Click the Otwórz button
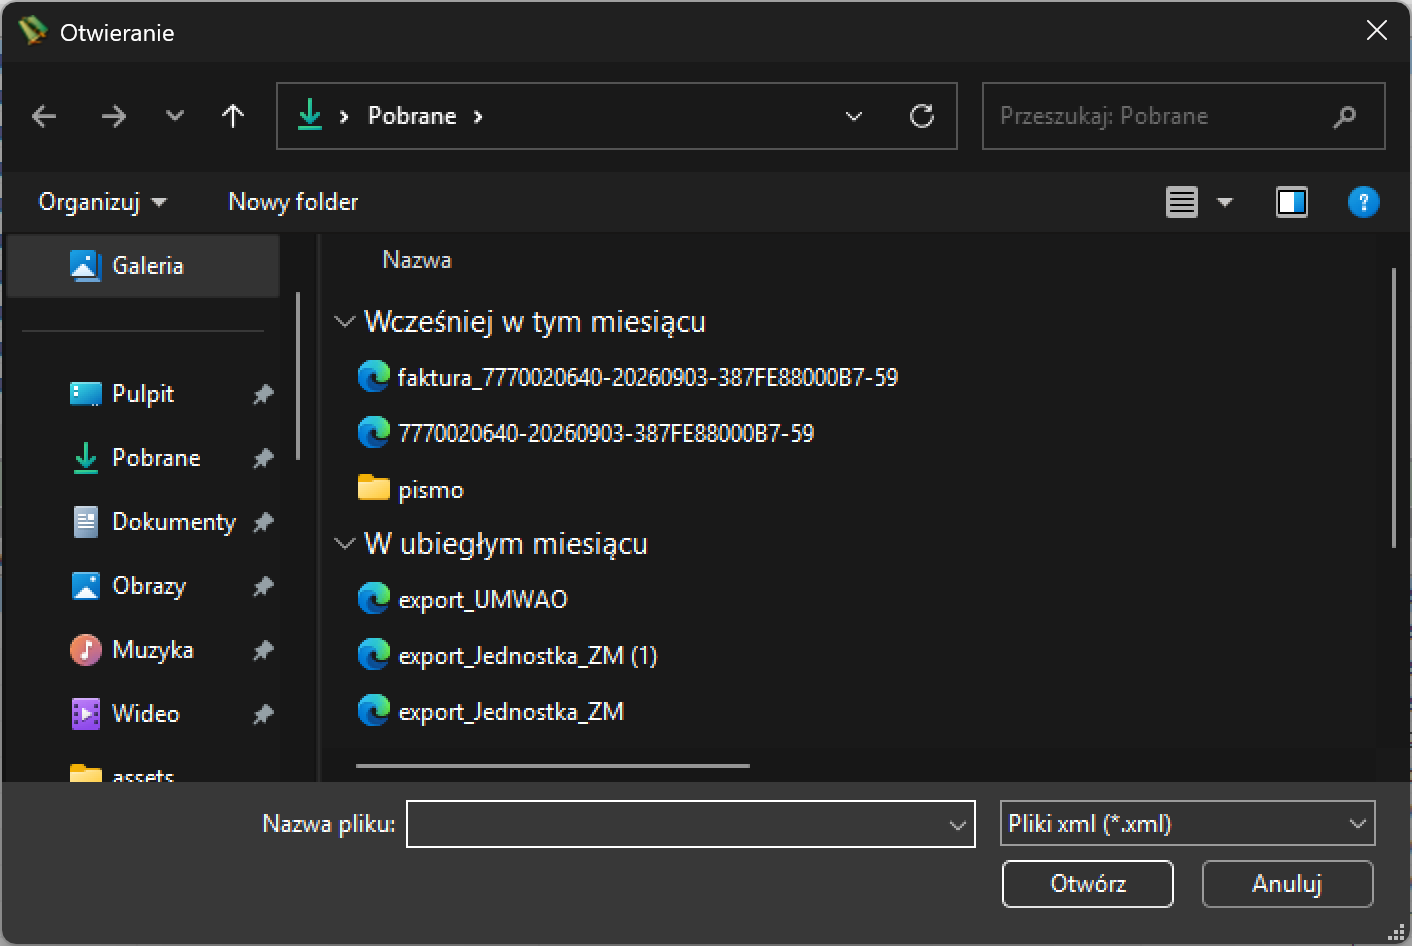1412x946 pixels. point(1088,884)
